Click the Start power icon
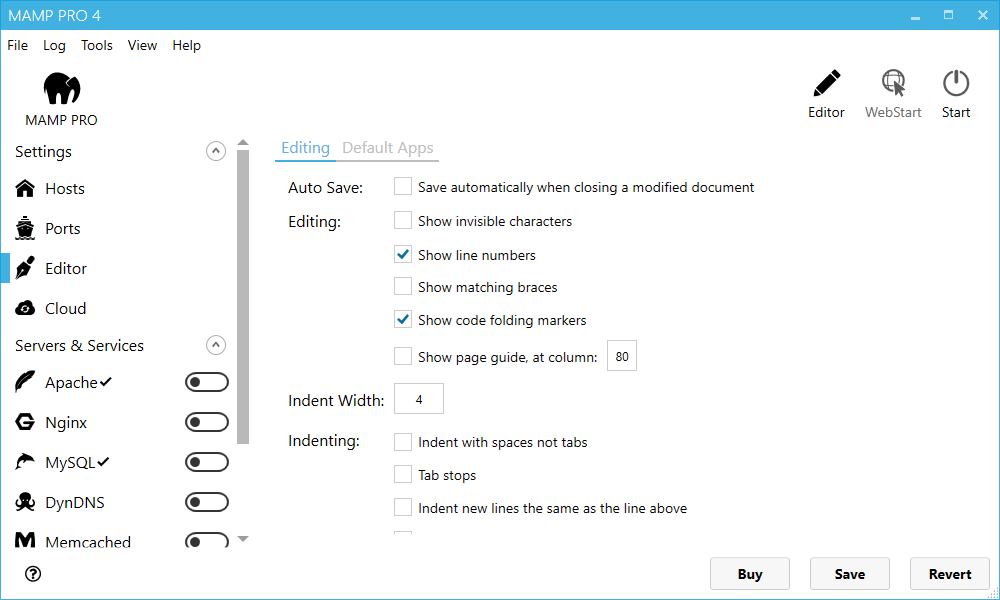The width and height of the screenshot is (1000, 600). coord(956,84)
